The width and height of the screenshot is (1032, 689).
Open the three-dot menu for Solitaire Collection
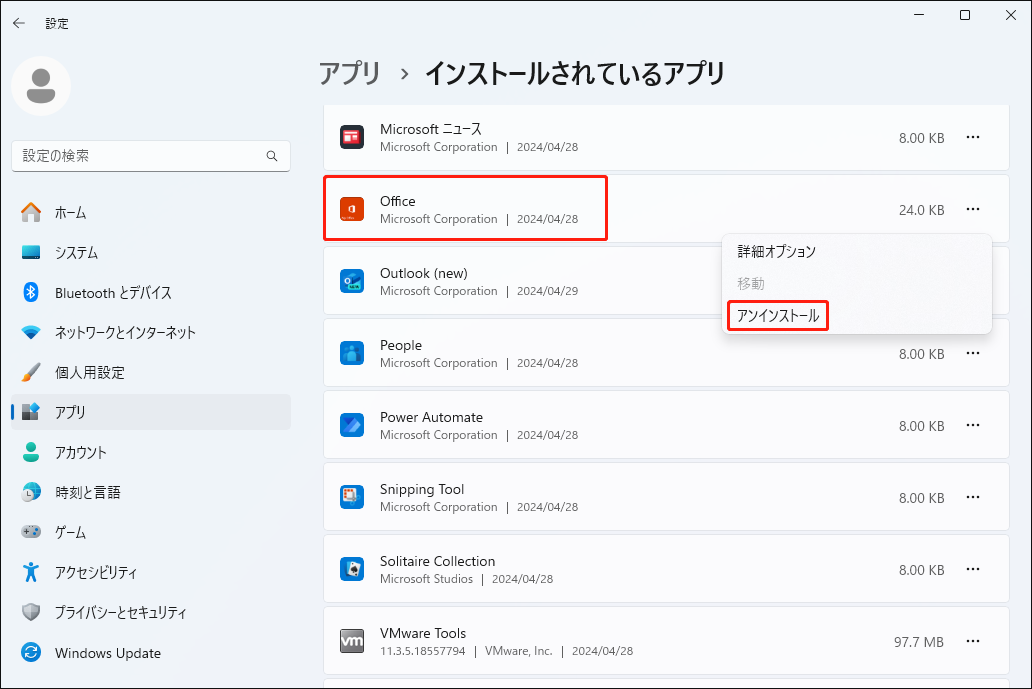[x=973, y=569]
